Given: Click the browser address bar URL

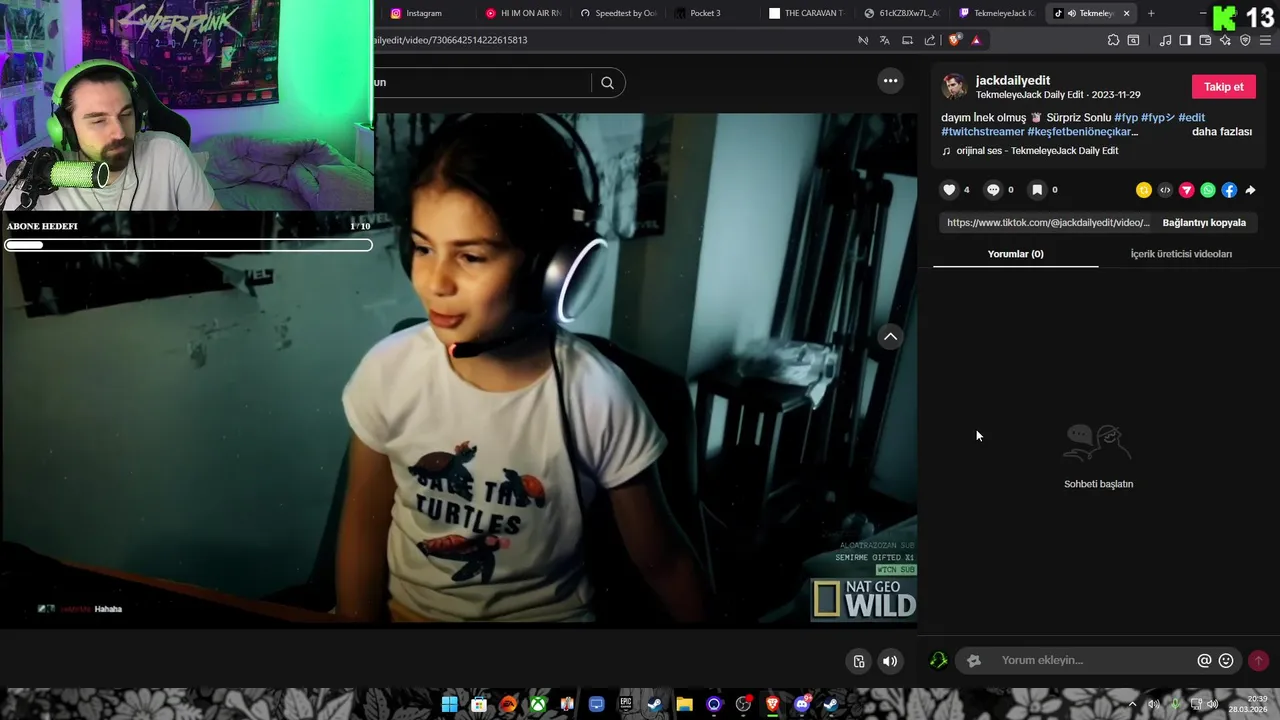Looking at the screenshot, I should [x=450, y=40].
